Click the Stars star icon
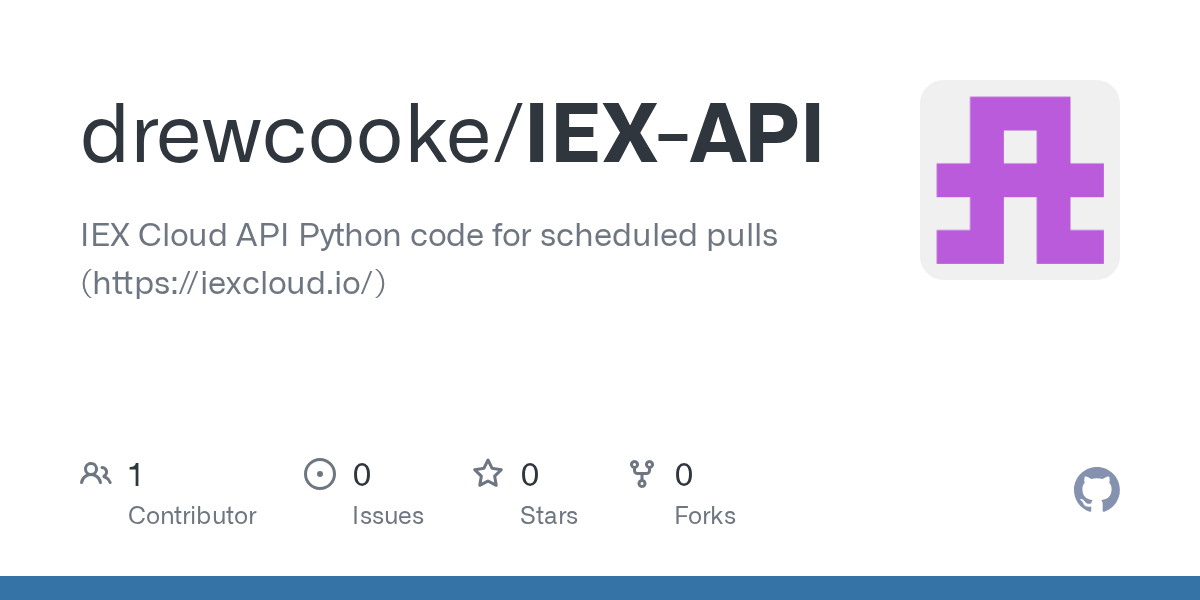This screenshot has width=1200, height=600. point(488,474)
